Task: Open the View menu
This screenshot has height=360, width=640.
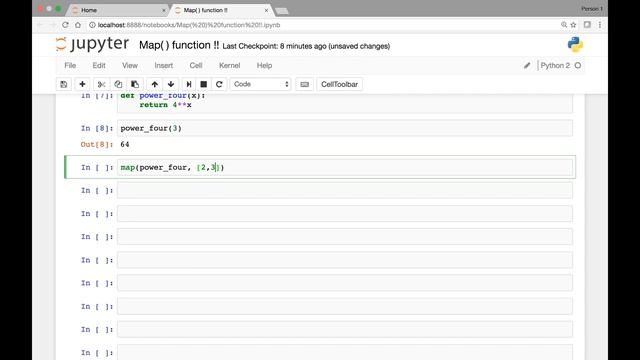Action: [130, 65]
